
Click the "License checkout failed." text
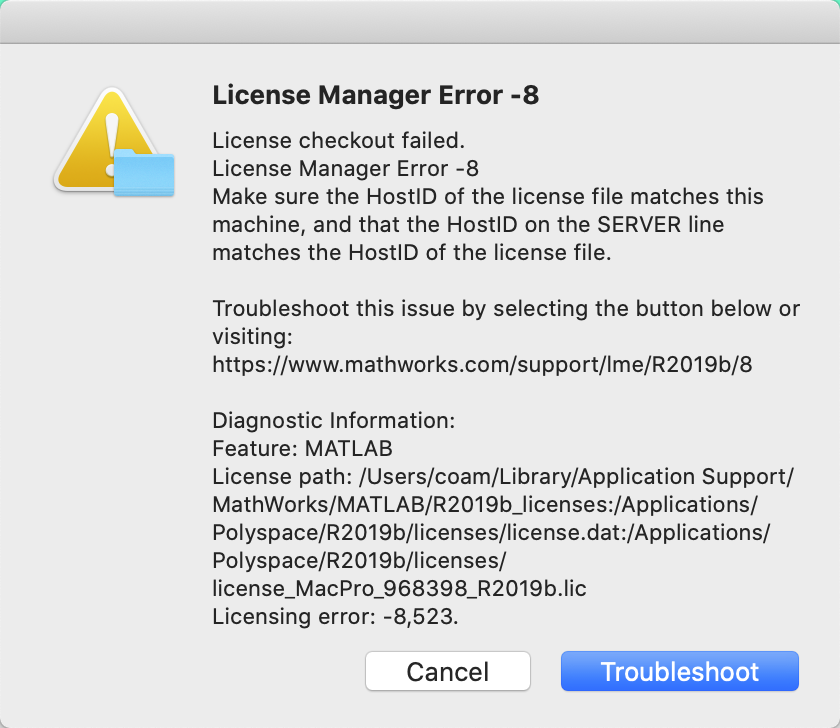(324, 141)
